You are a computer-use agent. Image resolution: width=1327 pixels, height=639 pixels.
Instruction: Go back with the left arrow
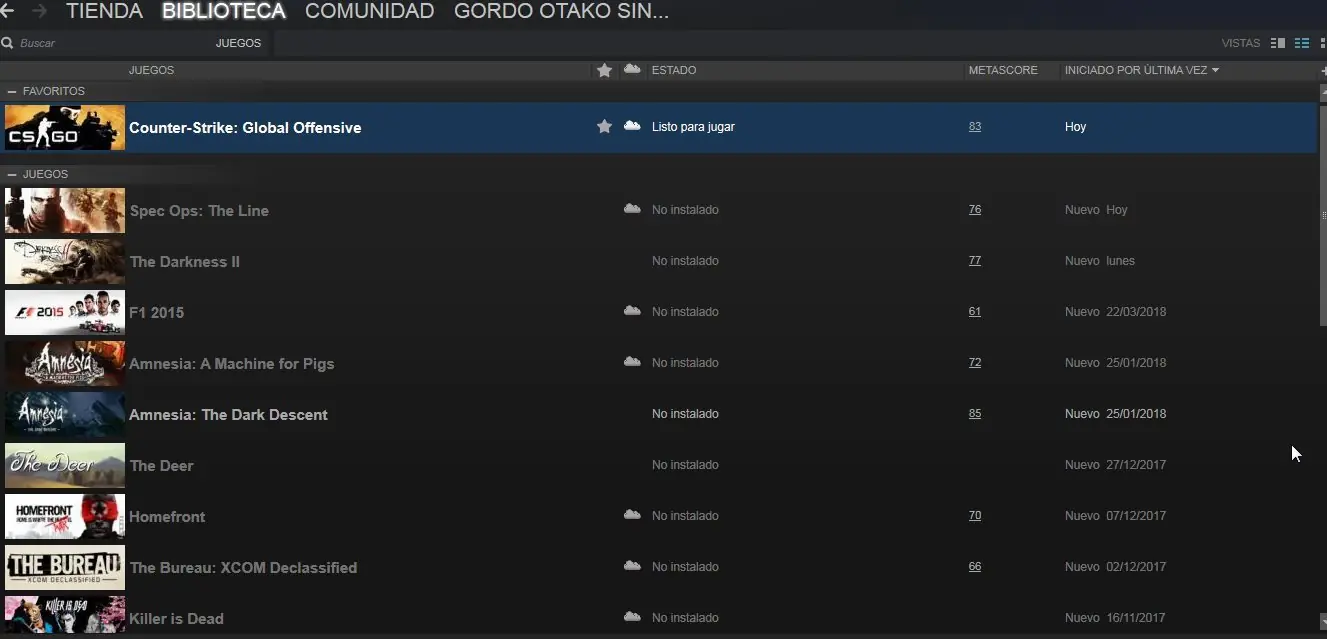(7, 11)
